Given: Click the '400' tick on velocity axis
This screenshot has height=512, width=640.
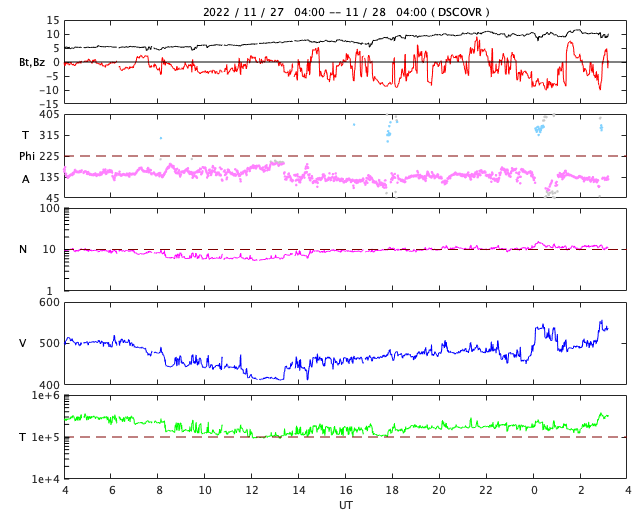Looking at the screenshot, I should [49, 385].
